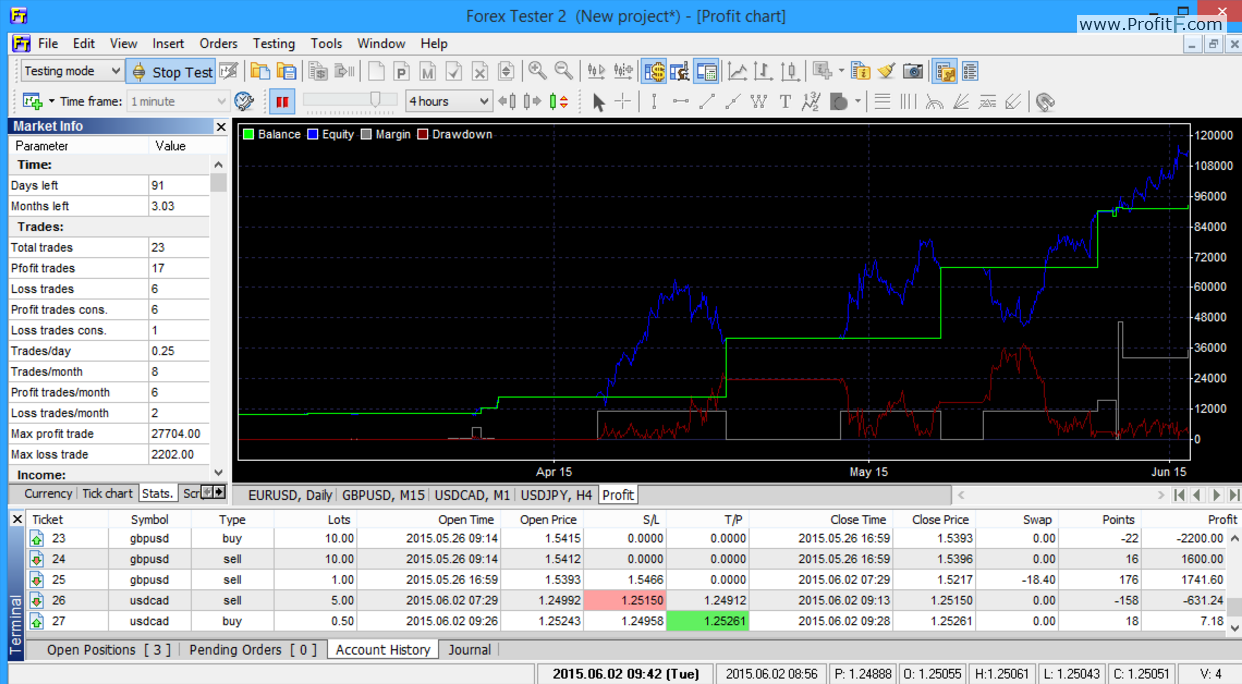Click the Zoom In magnifier icon

pyautogui.click(x=537, y=71)
